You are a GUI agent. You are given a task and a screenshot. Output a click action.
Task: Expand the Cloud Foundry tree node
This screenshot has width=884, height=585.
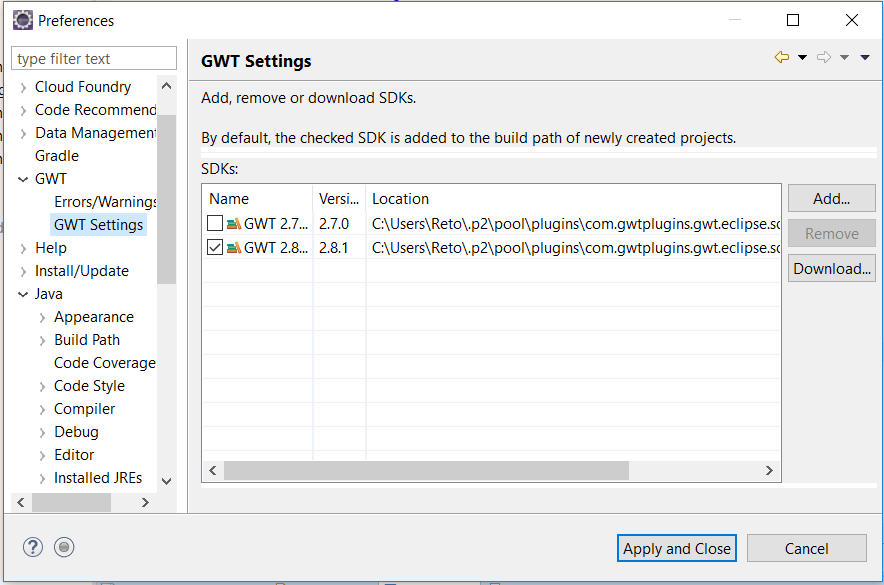pyautogui.click(x=23, y=87)
